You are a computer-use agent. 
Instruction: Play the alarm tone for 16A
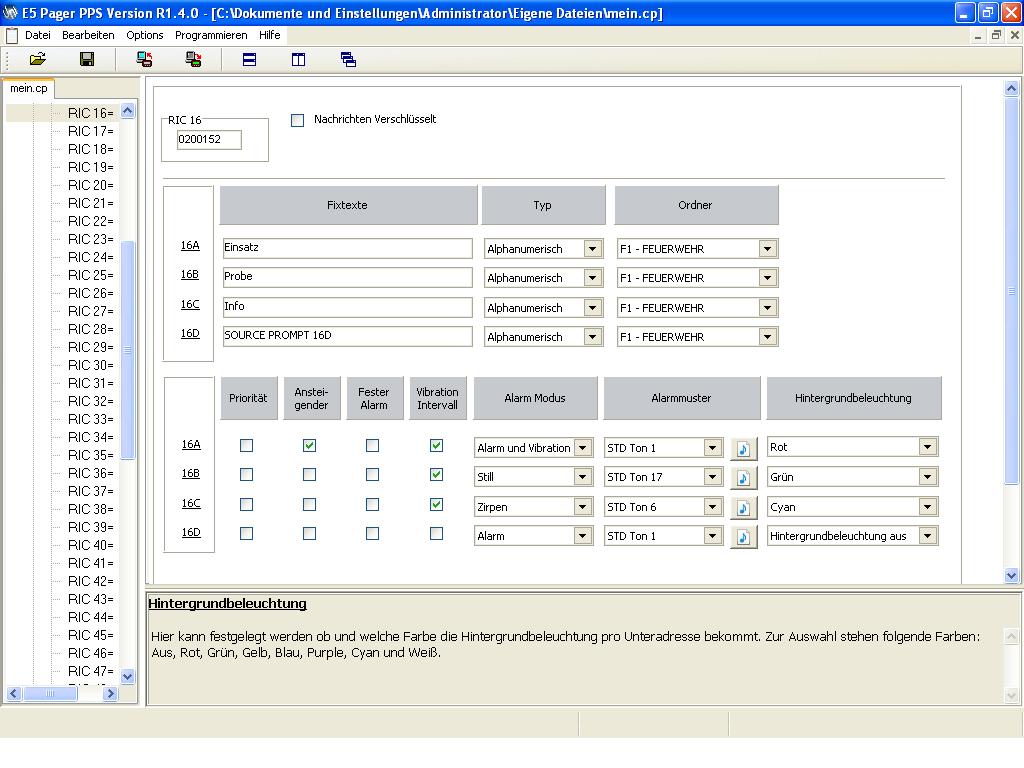[x=743, y=449]
